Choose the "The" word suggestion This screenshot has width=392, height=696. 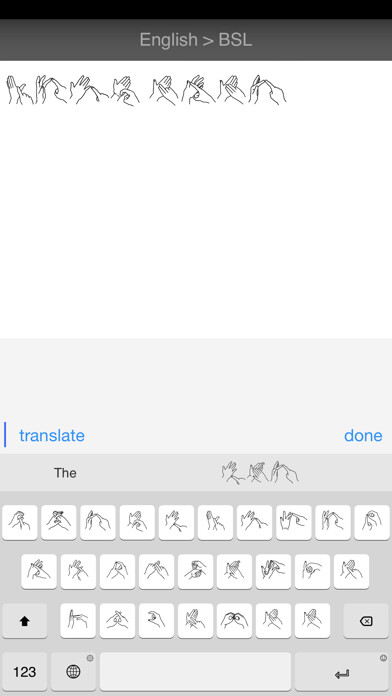tap(65, 473)
